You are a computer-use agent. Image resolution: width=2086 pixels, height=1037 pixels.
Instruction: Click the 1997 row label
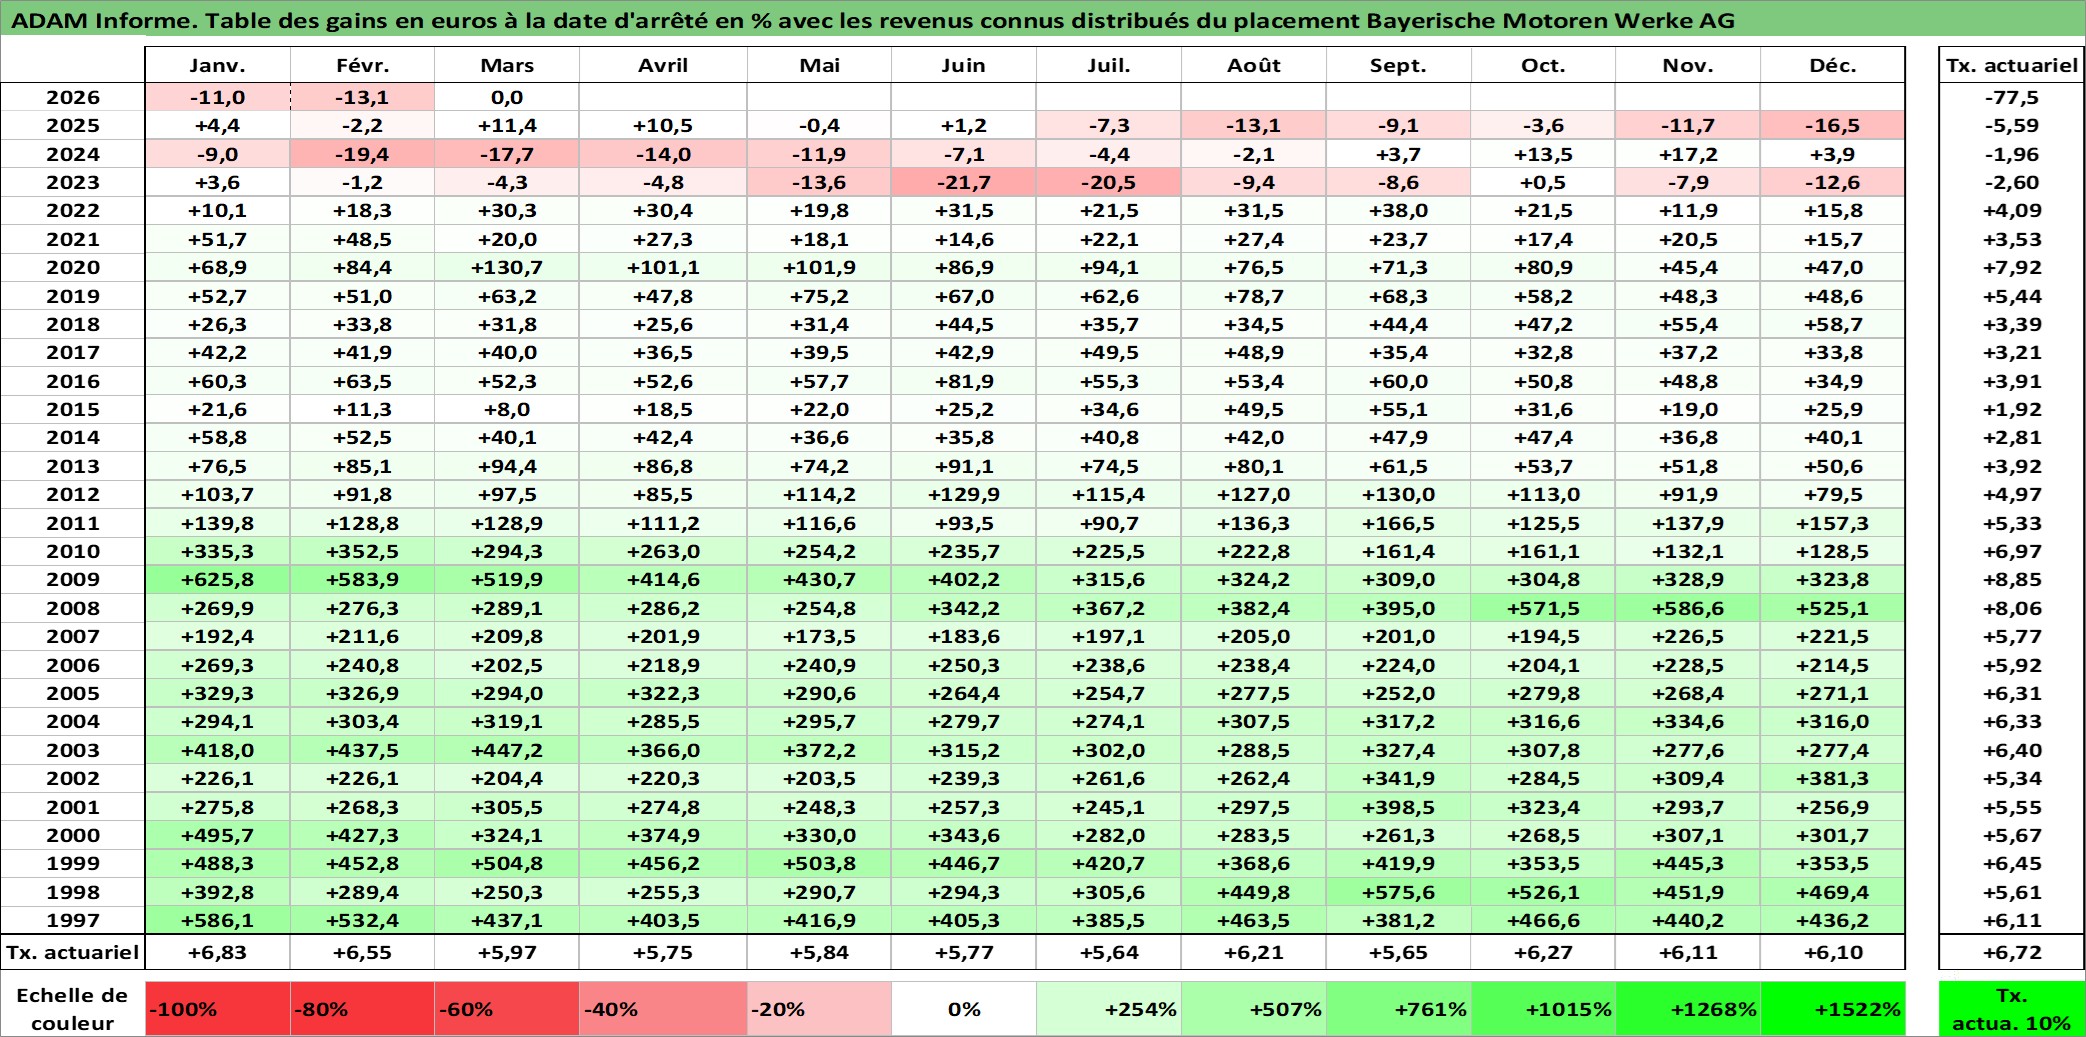[73, 920]
